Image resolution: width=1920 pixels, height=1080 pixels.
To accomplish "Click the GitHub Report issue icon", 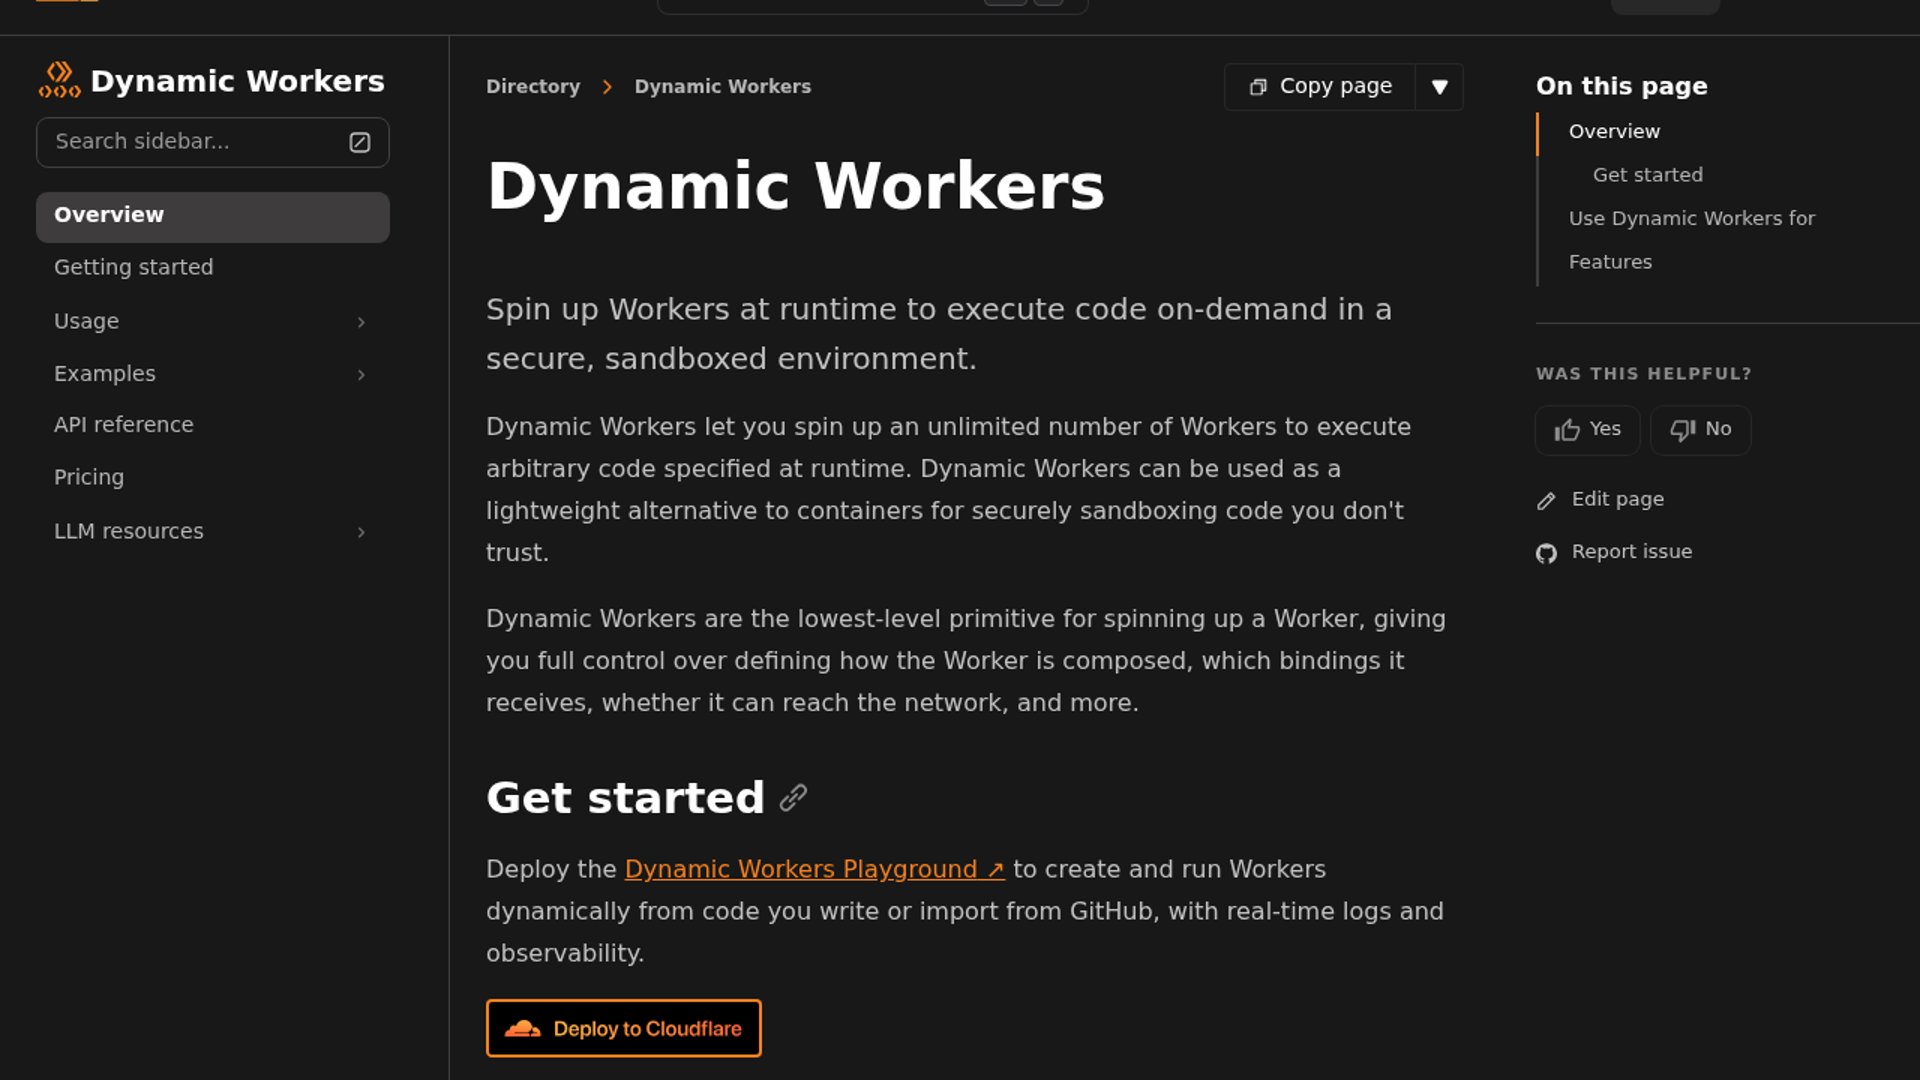I will click(1546, 553).
